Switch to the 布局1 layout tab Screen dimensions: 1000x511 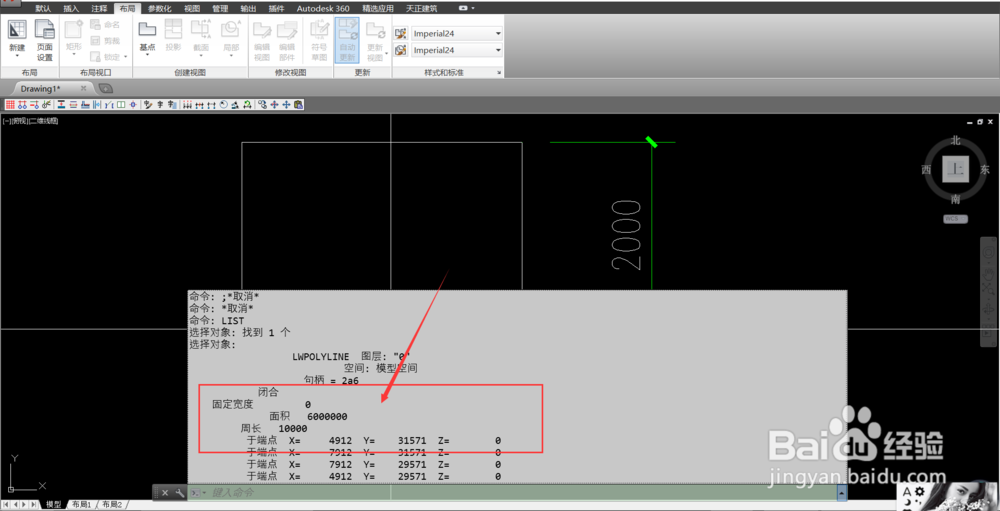point(80,504)
